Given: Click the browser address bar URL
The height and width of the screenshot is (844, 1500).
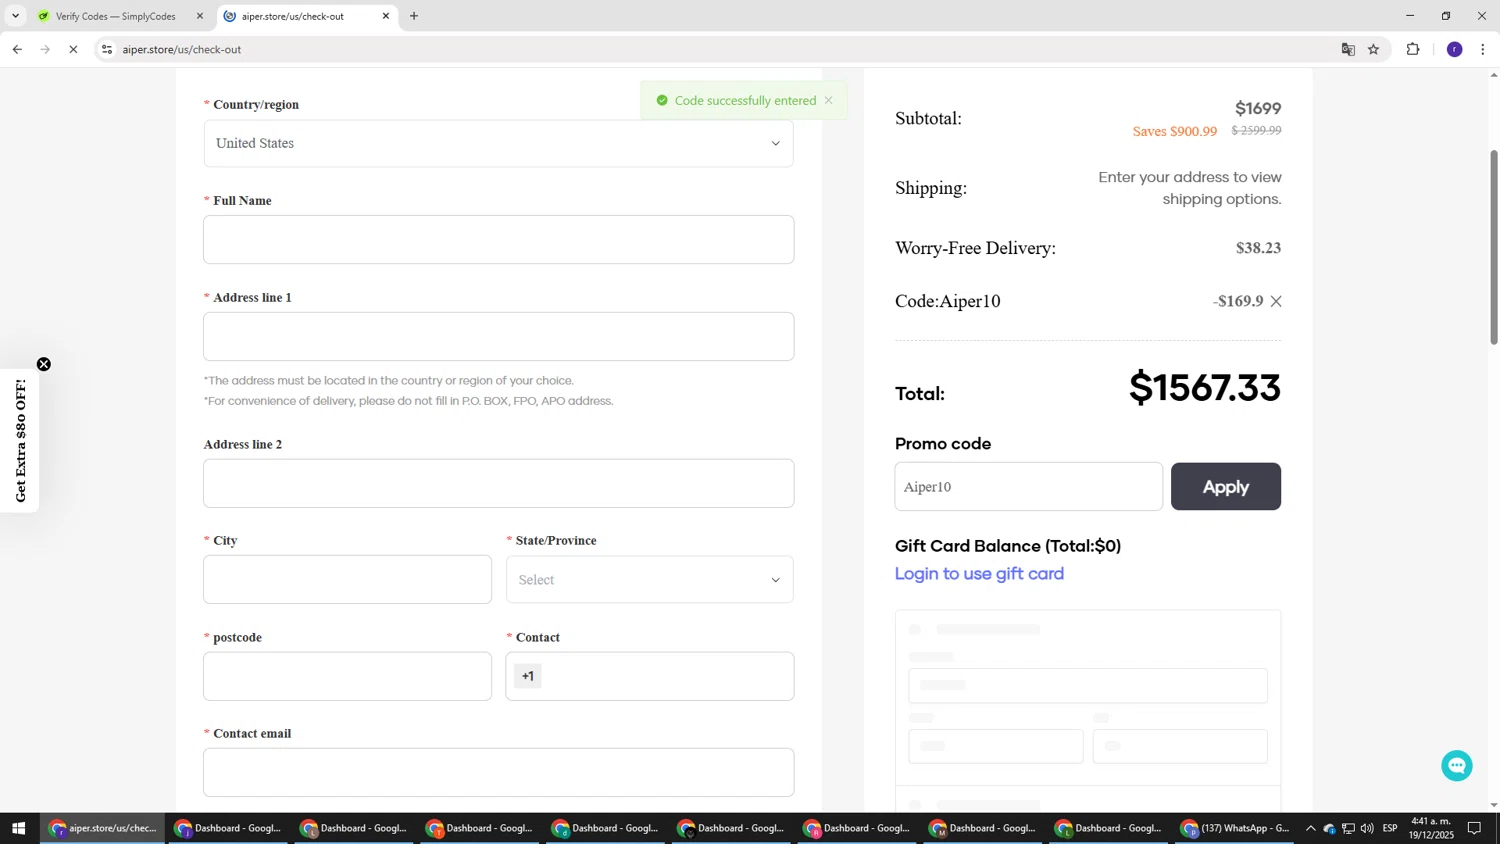Looking at the screenshot, I should tap(182, 49).
